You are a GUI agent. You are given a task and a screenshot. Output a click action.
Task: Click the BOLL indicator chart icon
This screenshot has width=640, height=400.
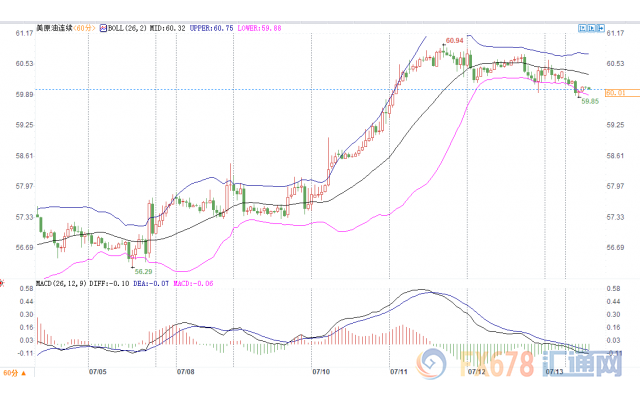tap(103, 28)
